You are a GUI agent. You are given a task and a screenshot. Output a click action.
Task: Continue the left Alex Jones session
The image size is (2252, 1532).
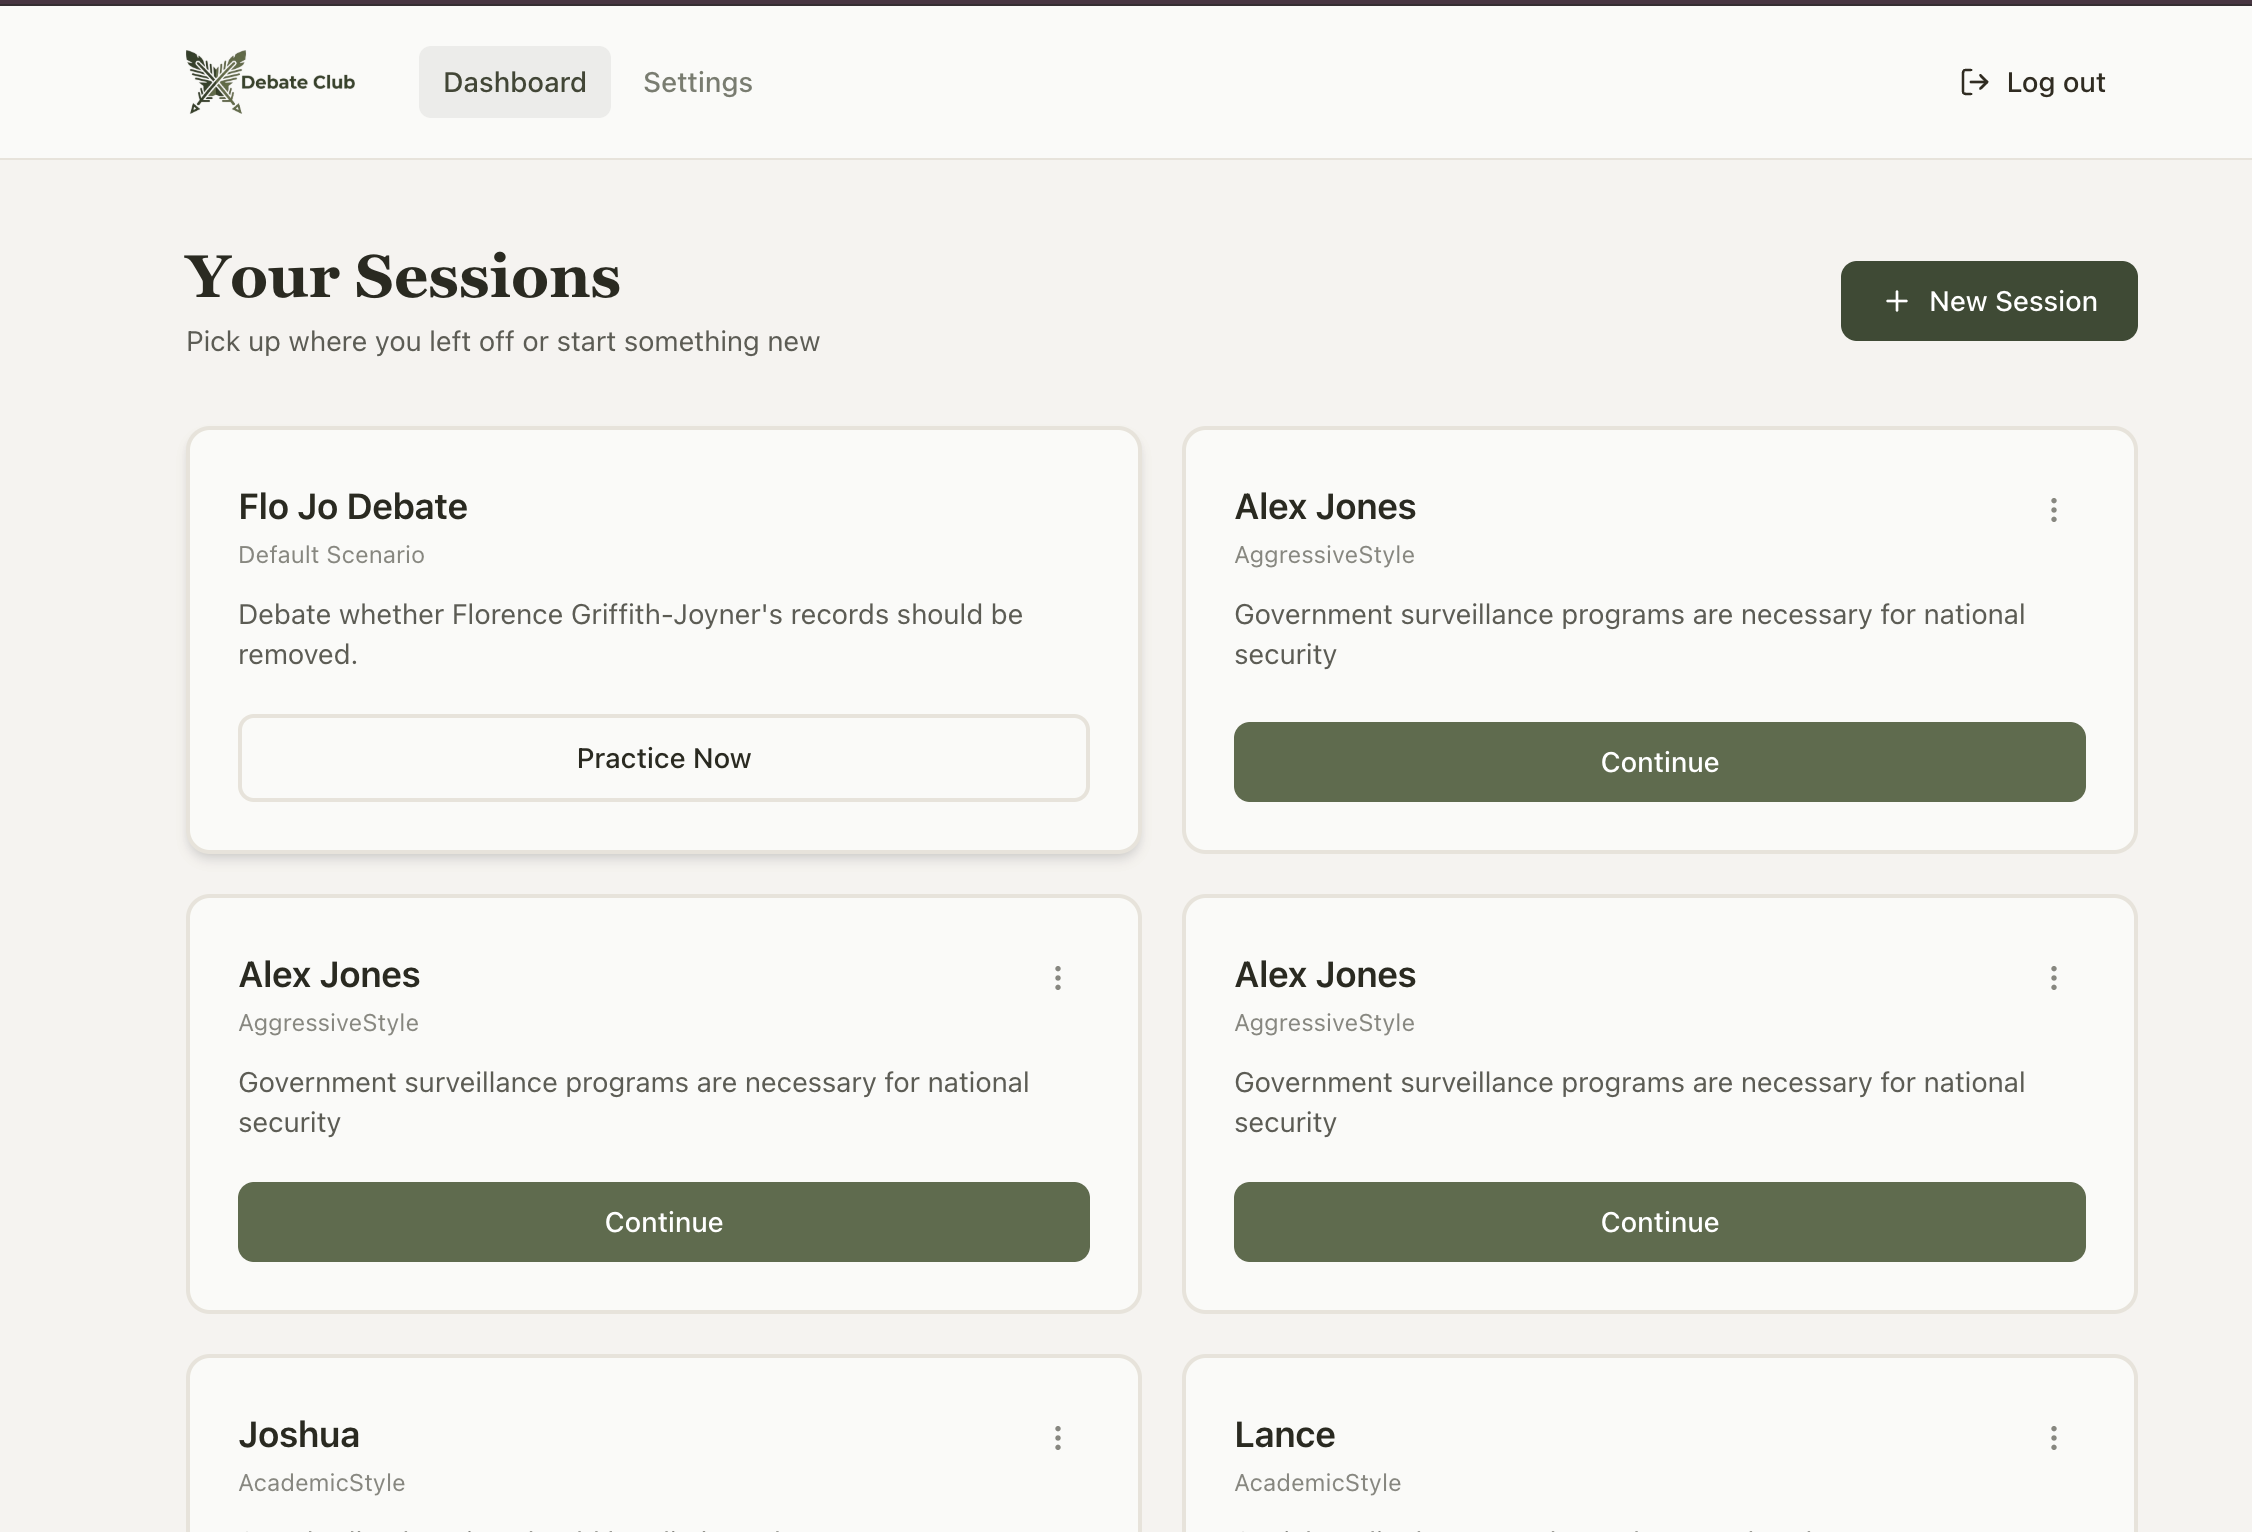click(663, 1222)
